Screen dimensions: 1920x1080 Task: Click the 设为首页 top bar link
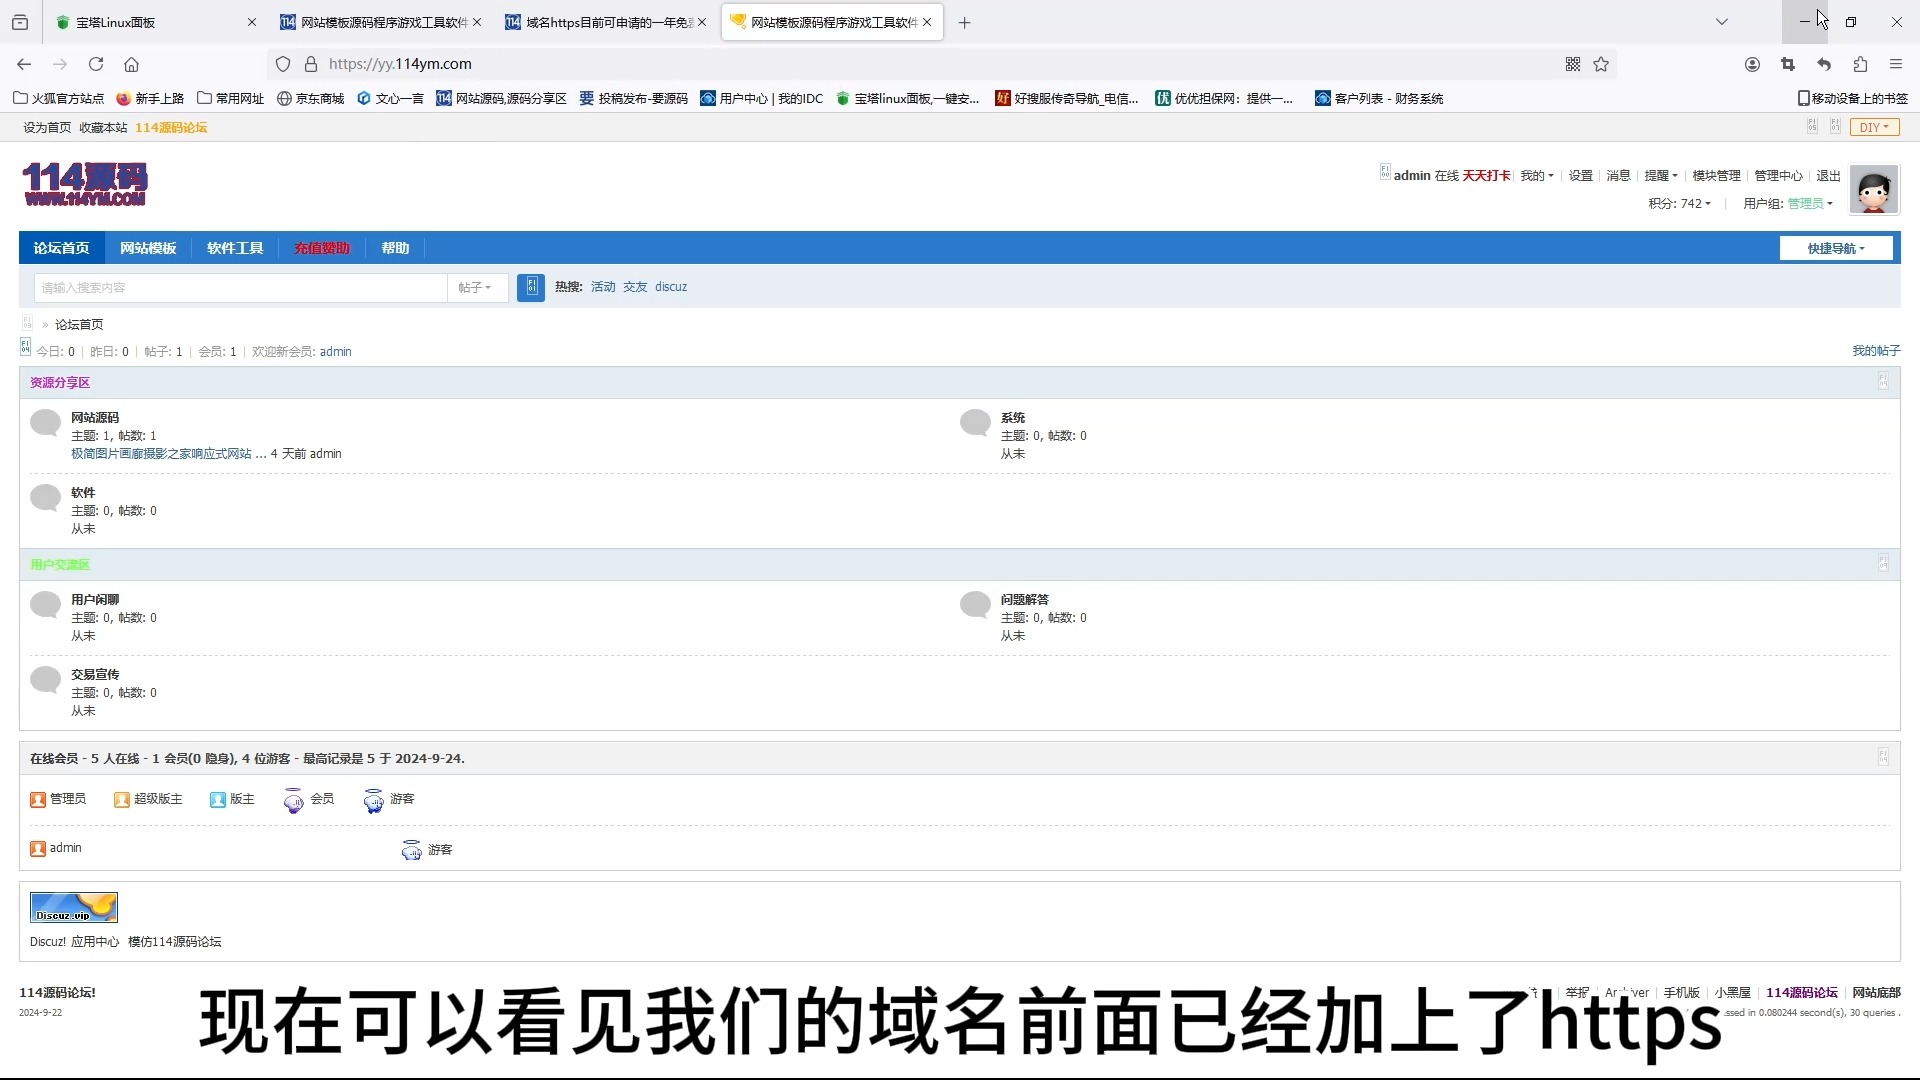[x=47, y=127]
